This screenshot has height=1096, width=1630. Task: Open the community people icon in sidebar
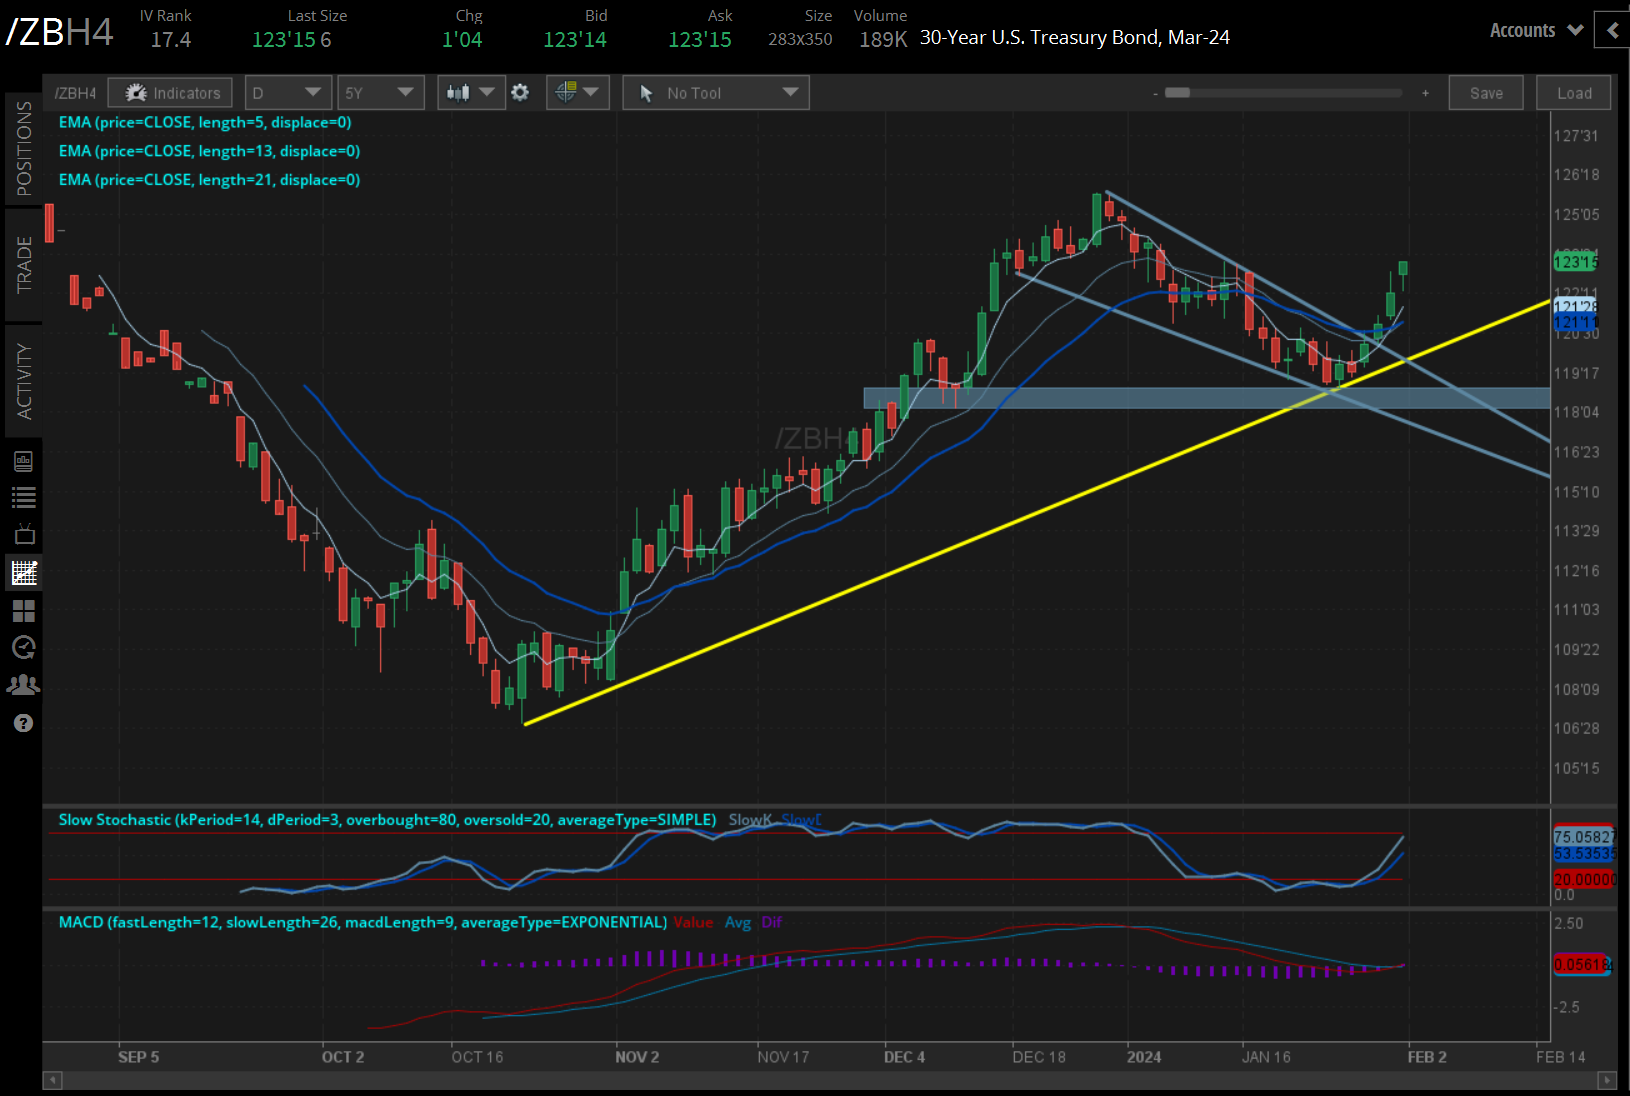[x=24, y=685]
